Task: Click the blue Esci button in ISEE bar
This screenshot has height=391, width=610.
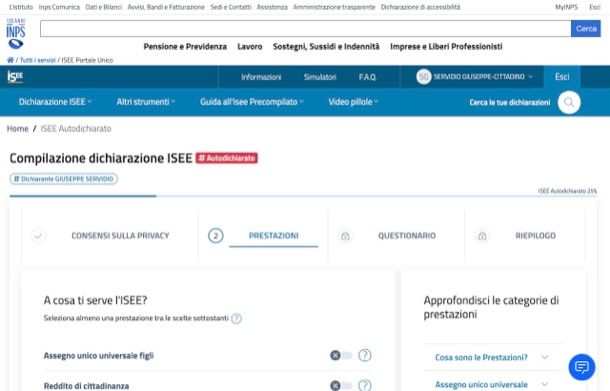Action: tap(562, 77)
